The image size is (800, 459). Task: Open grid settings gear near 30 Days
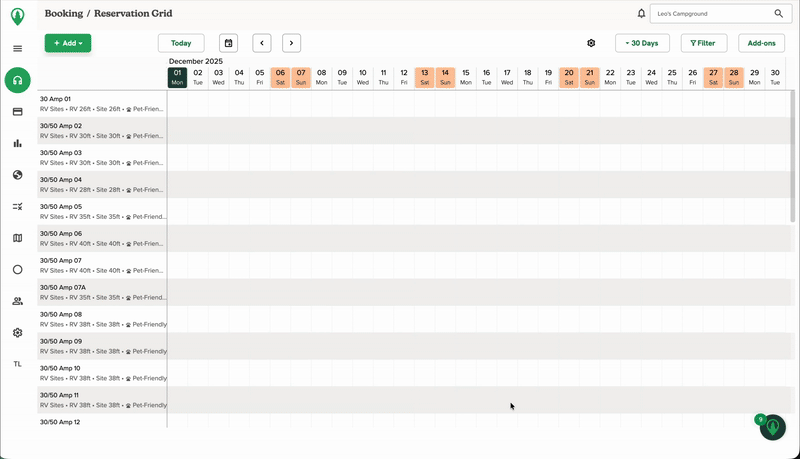(591, 43)
